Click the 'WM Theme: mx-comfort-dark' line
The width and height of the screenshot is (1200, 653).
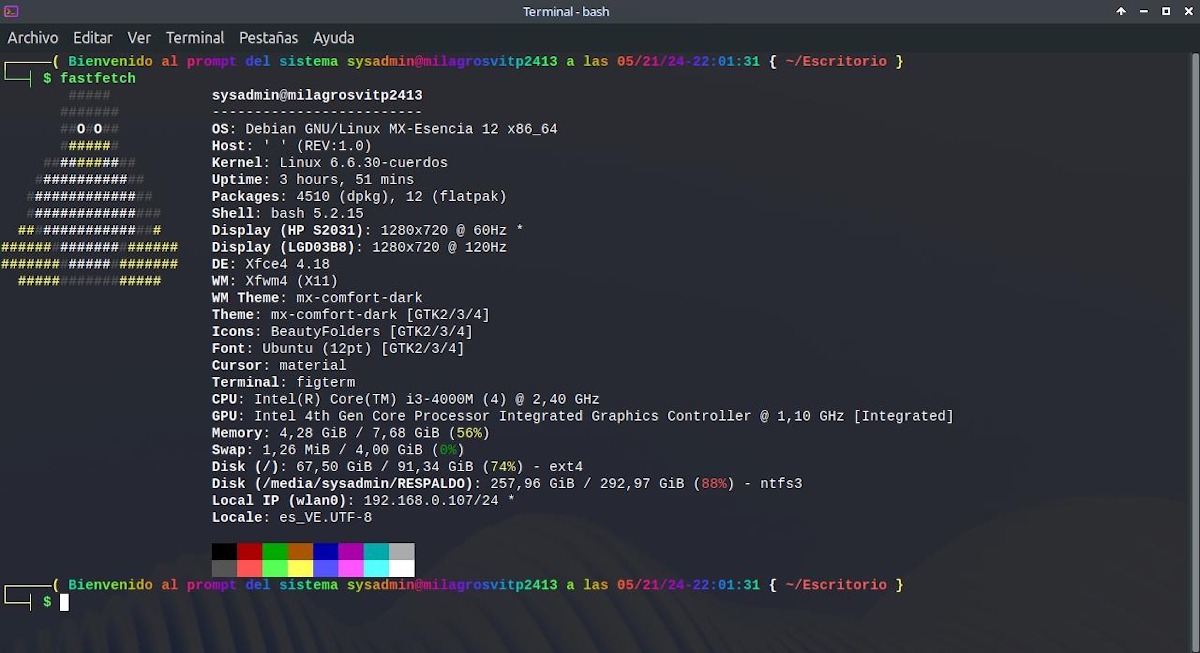(317, 298)
